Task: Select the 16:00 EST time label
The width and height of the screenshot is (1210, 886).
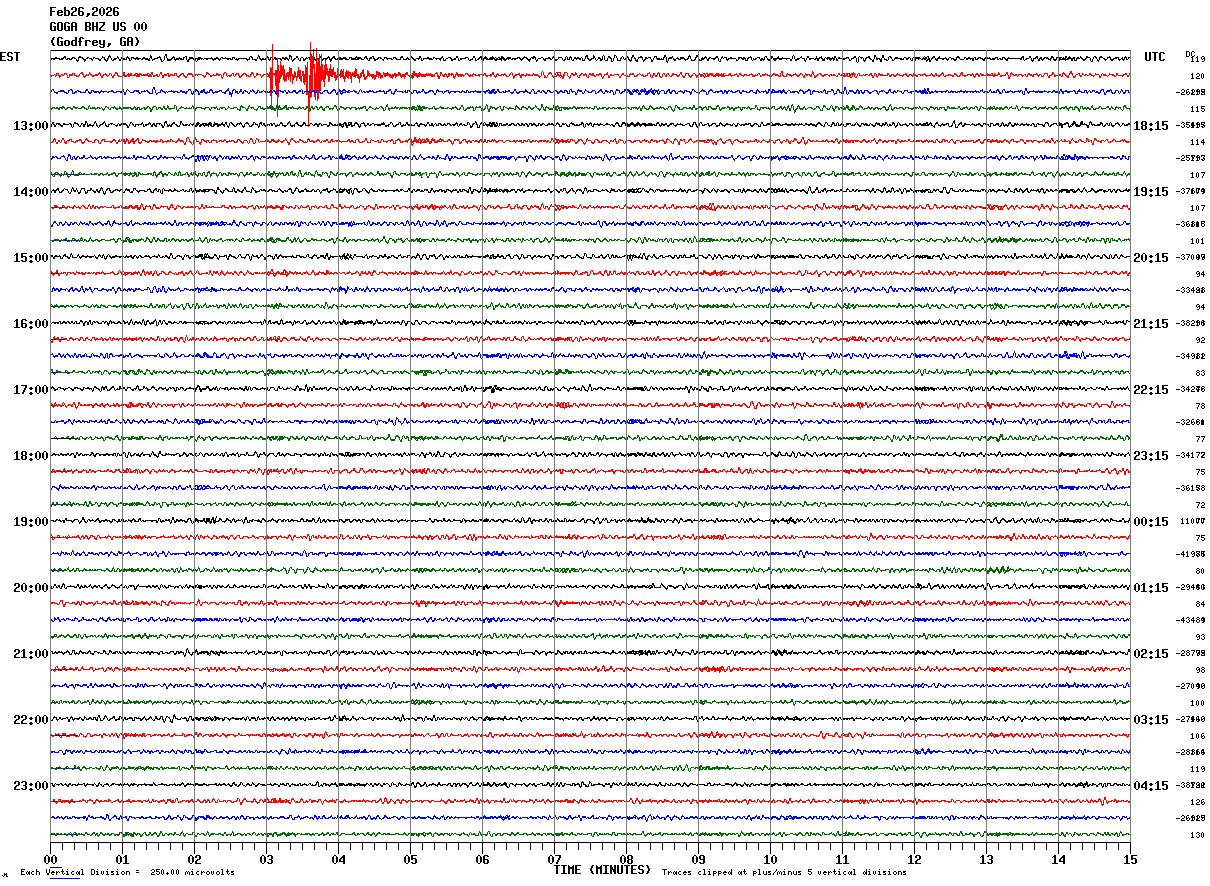Action: tap(31, 324)
